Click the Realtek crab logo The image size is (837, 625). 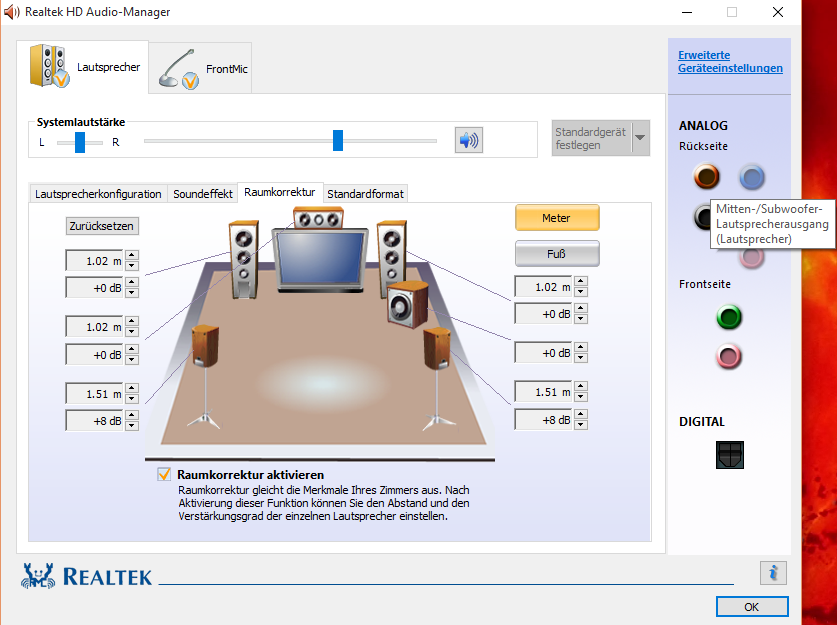pyautogui.click(x=38, y=576)
